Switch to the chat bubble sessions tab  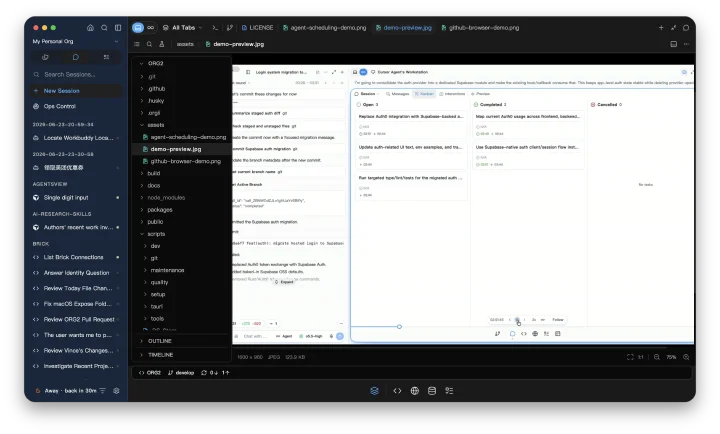pos(76,57)
